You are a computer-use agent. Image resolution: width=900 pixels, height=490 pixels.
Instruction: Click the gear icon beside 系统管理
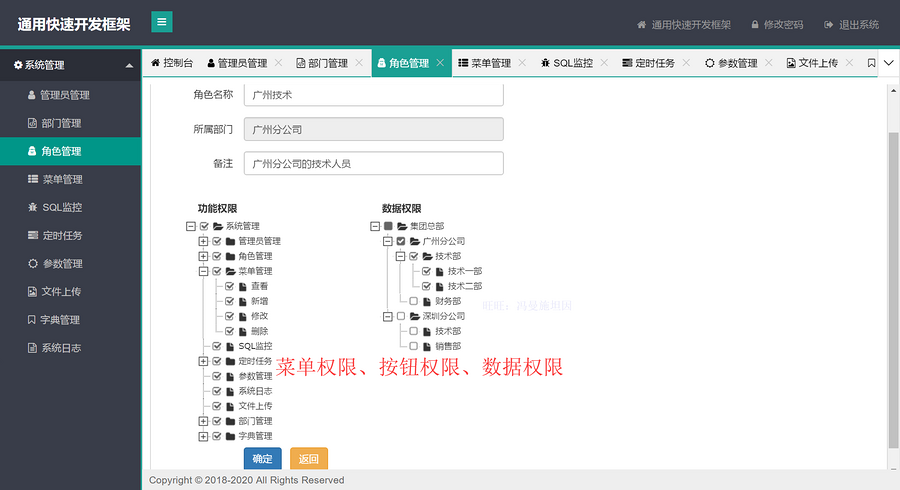pyautogui.click(x=18, y=65)
